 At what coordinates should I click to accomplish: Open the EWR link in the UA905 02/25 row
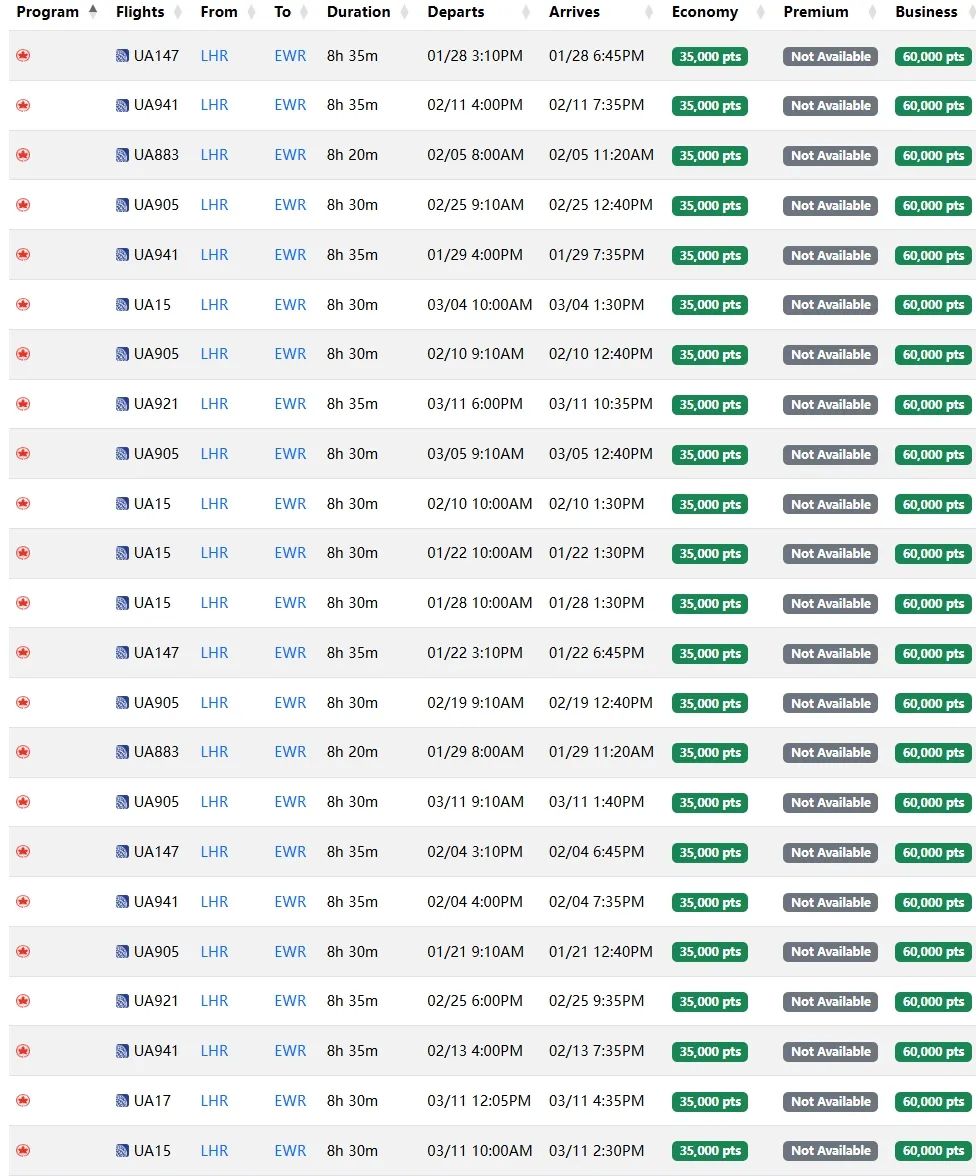click(x=290, y=205)
